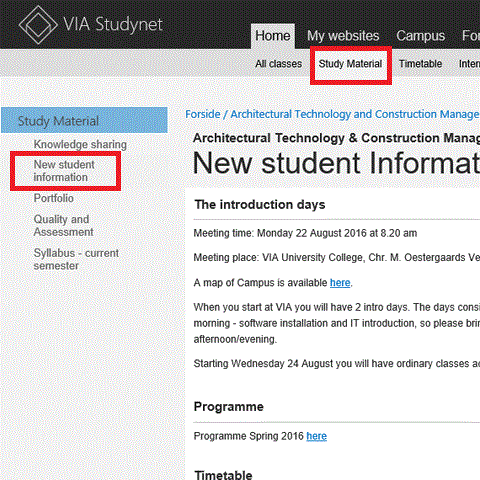This screenshot has width=480, height=480.
Task: Click the 'New student Informat' page title
Action: tap(336, 163)
